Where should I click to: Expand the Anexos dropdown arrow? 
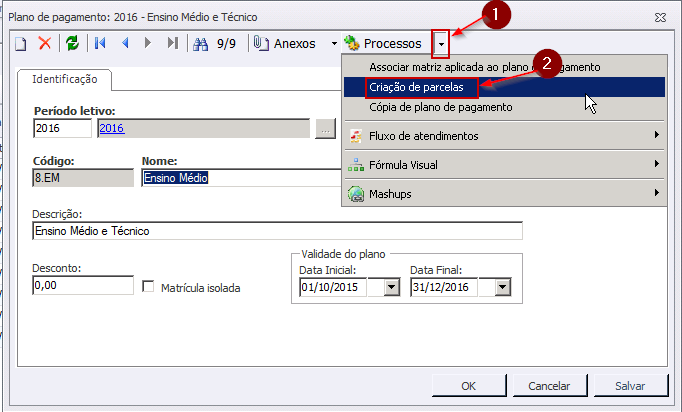click(334, 44)
